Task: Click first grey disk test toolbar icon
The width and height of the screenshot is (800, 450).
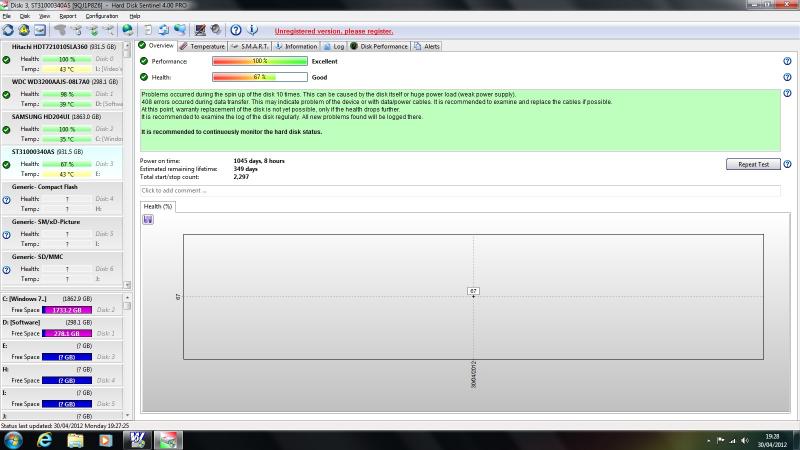Action: coord(60,31)
